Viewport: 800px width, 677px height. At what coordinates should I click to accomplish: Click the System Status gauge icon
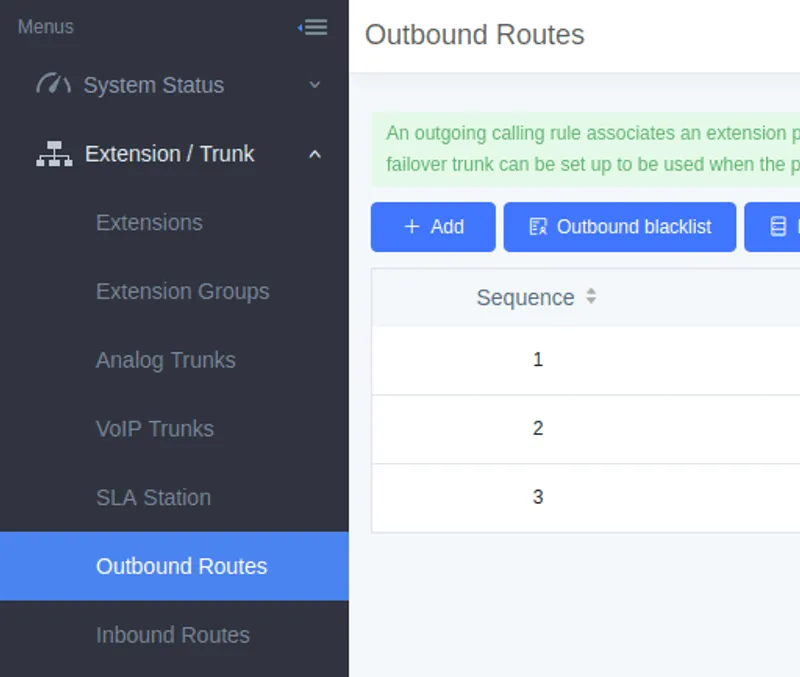(53, 85)
